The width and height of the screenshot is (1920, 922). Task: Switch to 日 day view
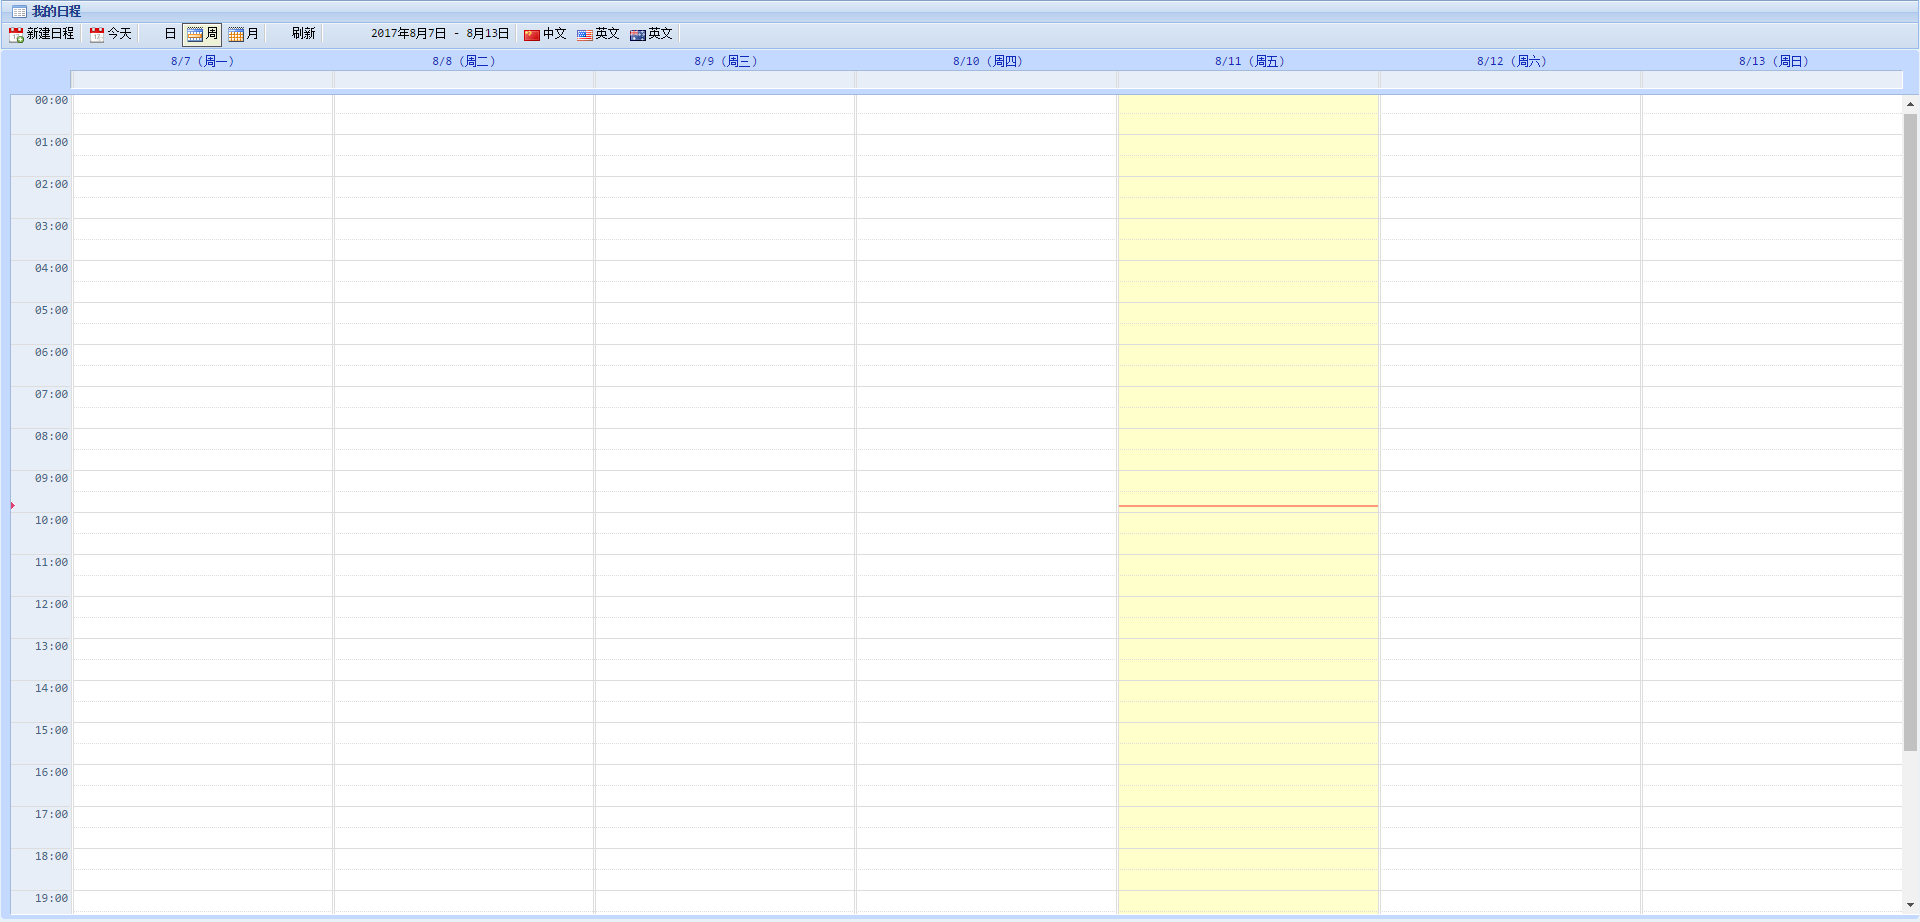click(x=170, y=34)
